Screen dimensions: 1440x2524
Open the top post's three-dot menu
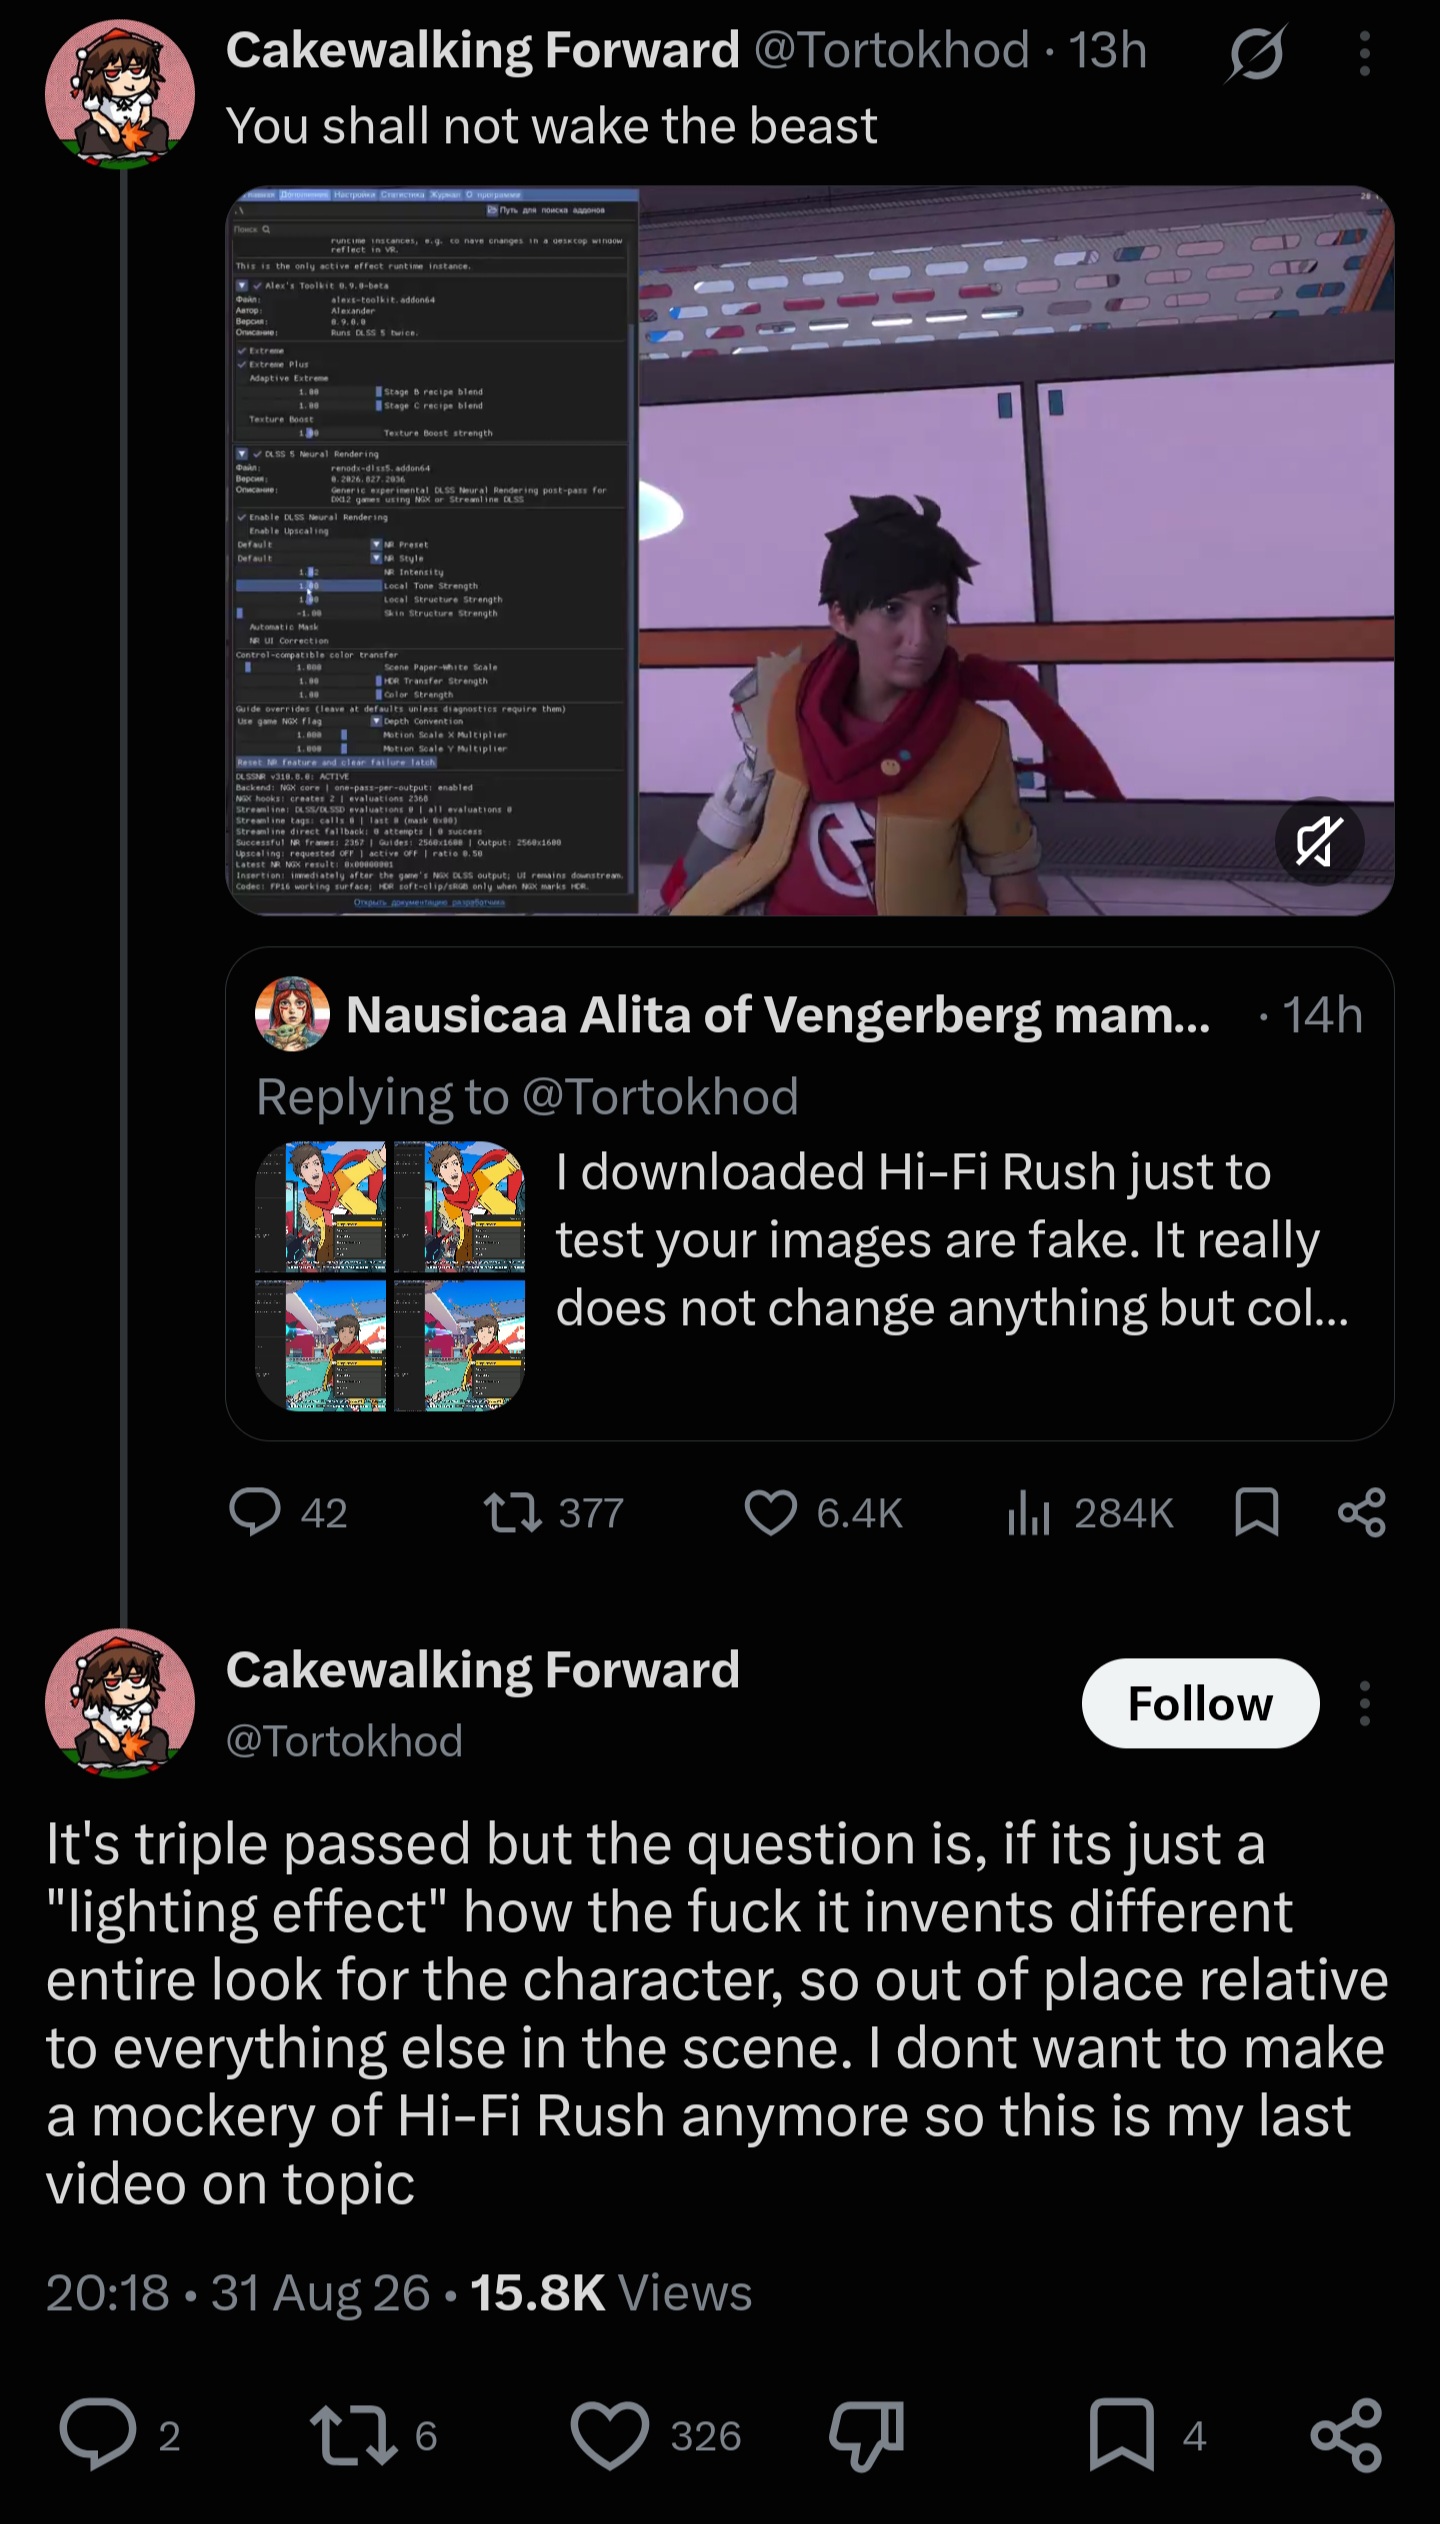point(1364,53)
